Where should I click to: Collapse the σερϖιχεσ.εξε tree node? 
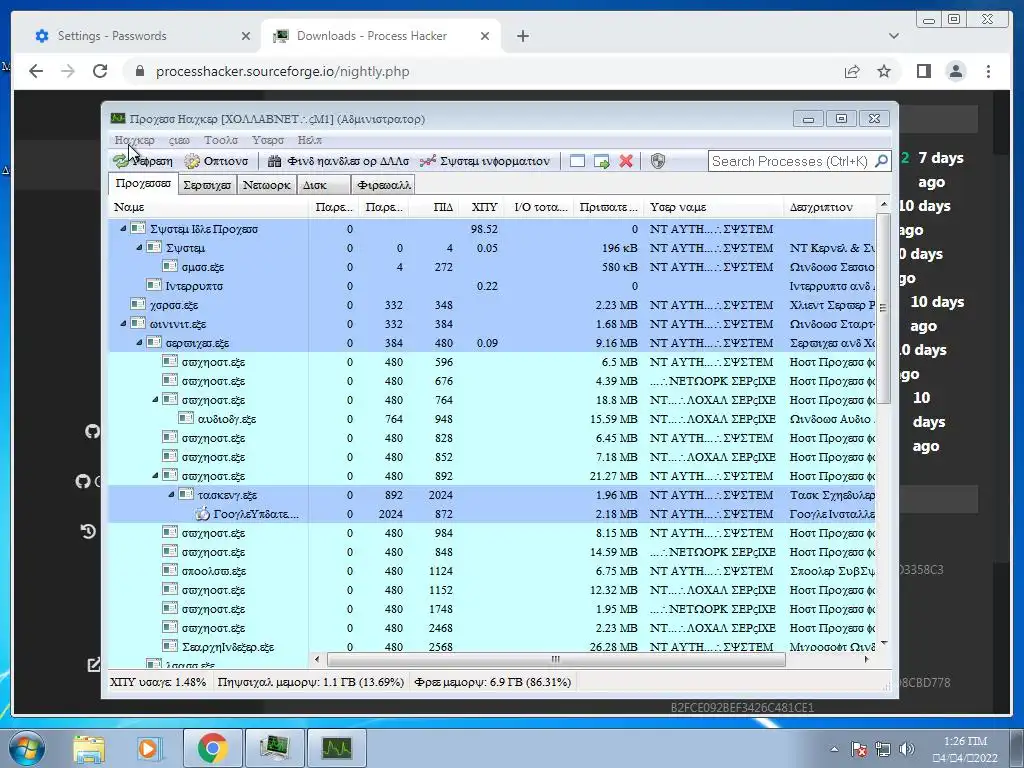pos(138,342)
